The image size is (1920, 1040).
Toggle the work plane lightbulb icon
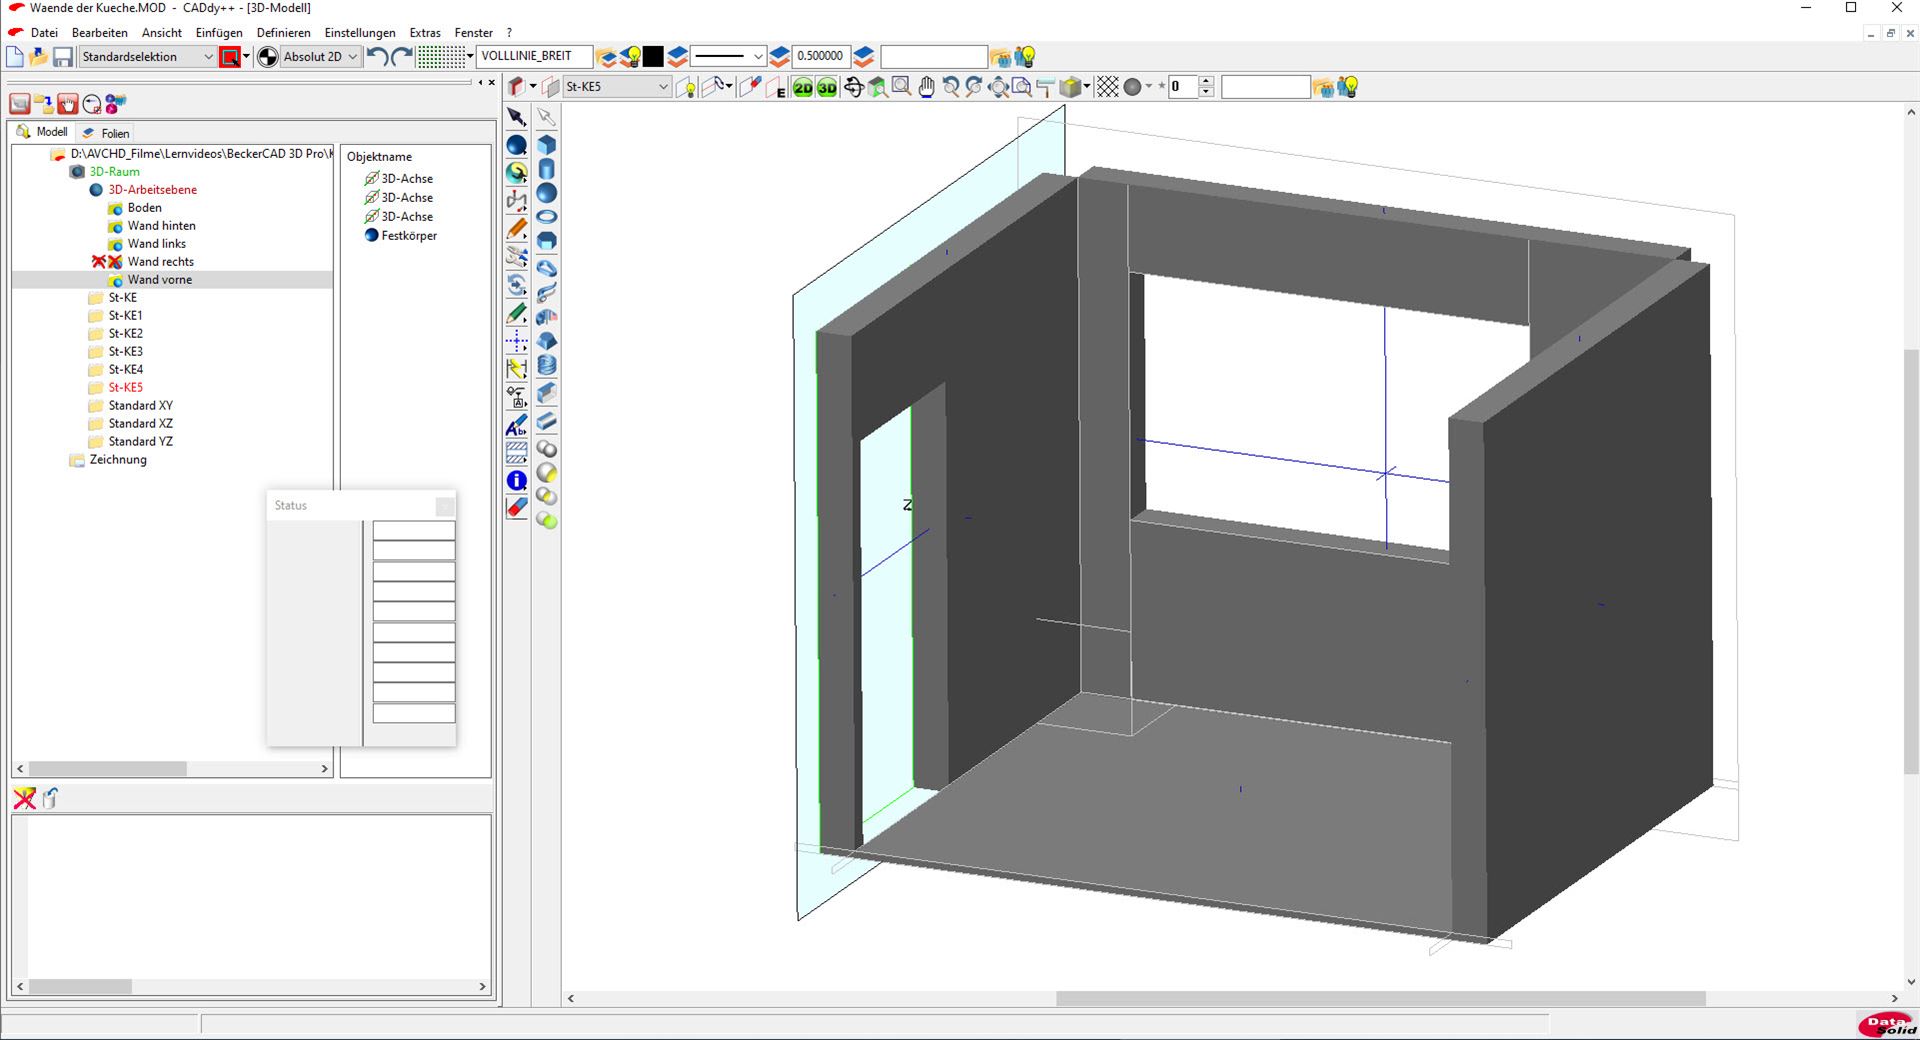point(686,88)
